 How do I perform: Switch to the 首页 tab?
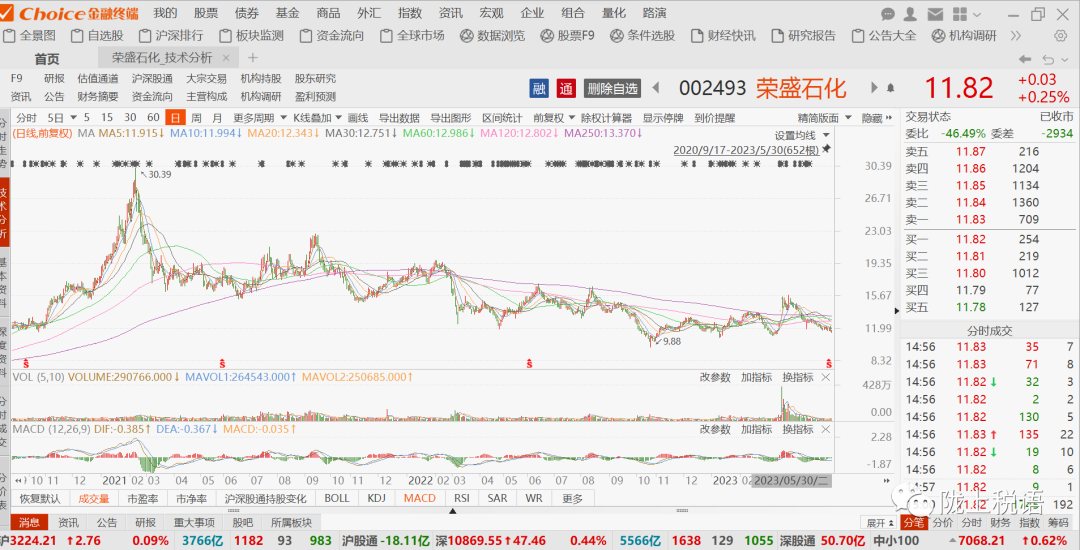(x=47, y=59)
